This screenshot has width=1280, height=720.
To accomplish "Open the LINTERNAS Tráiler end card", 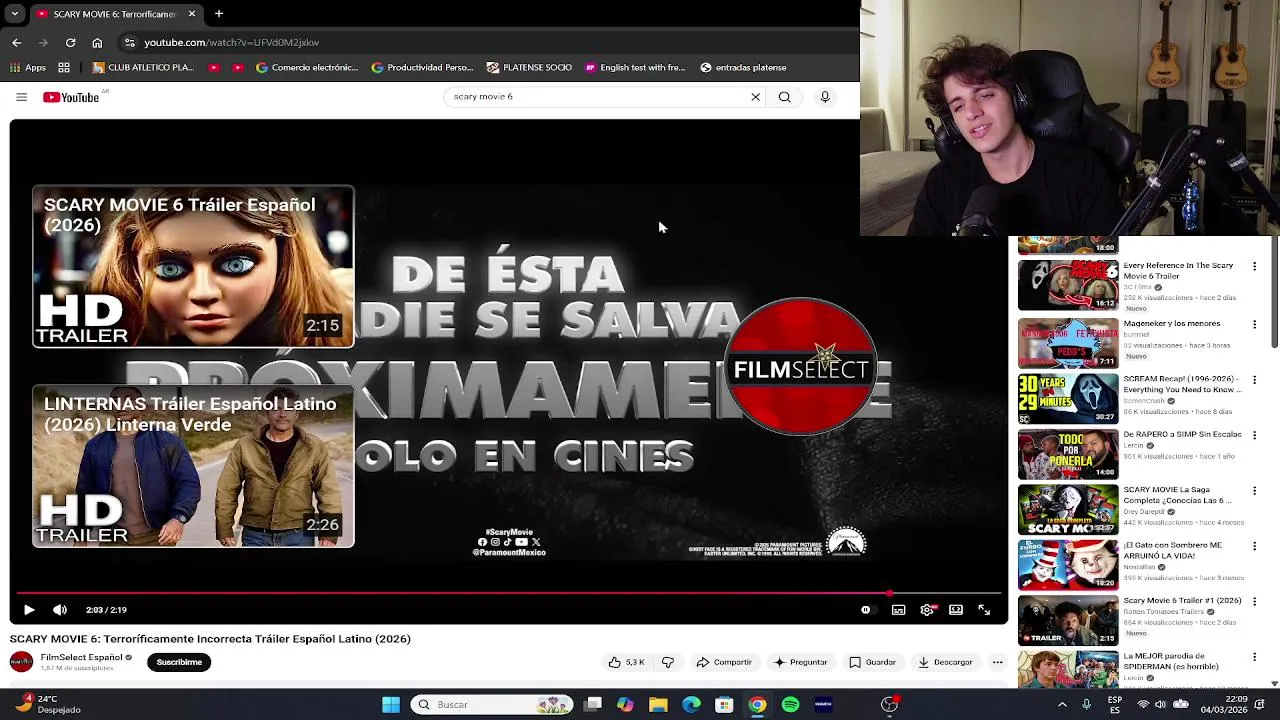I will (193, 466).
